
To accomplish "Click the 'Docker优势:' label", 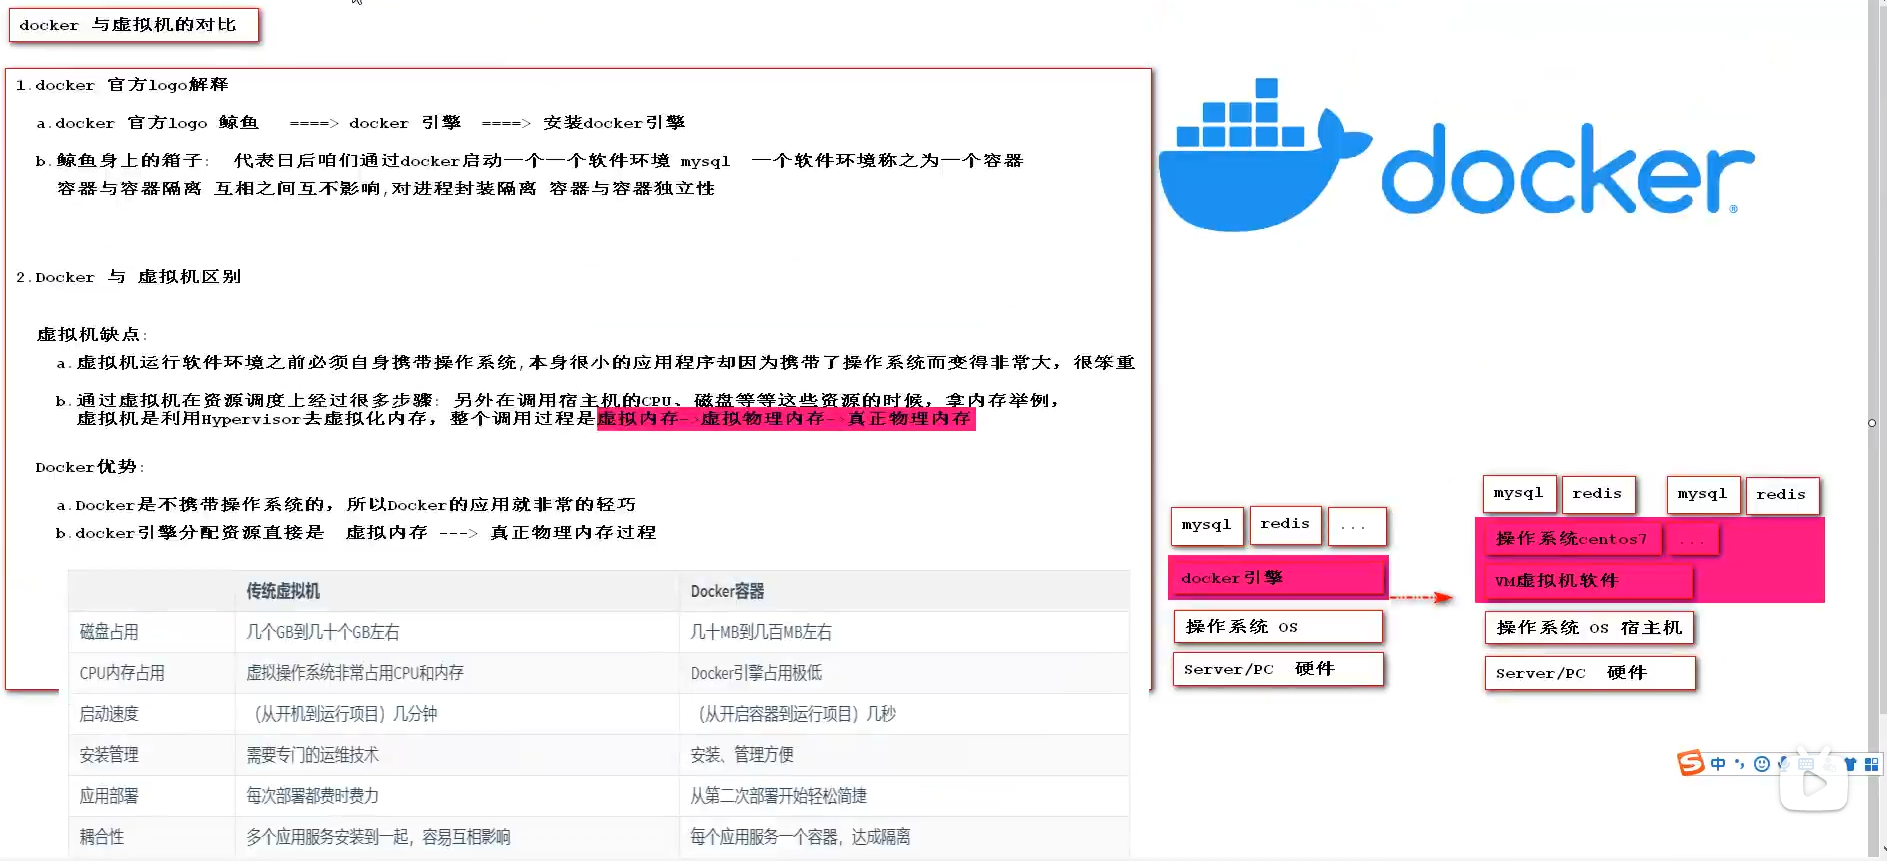I will click(x=90, y=467).
